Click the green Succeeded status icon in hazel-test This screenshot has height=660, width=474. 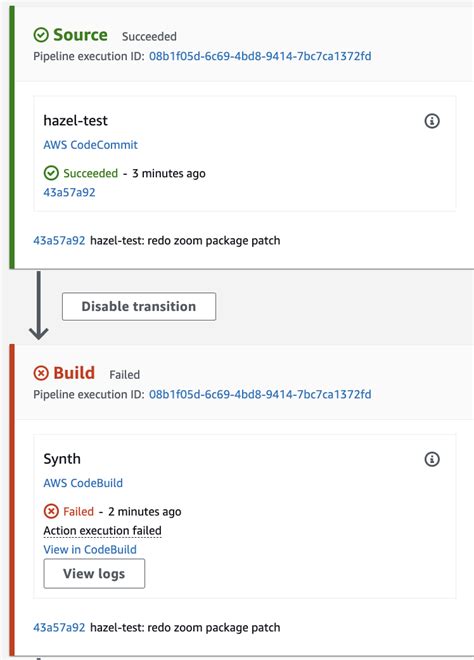[x=51, y=173]
